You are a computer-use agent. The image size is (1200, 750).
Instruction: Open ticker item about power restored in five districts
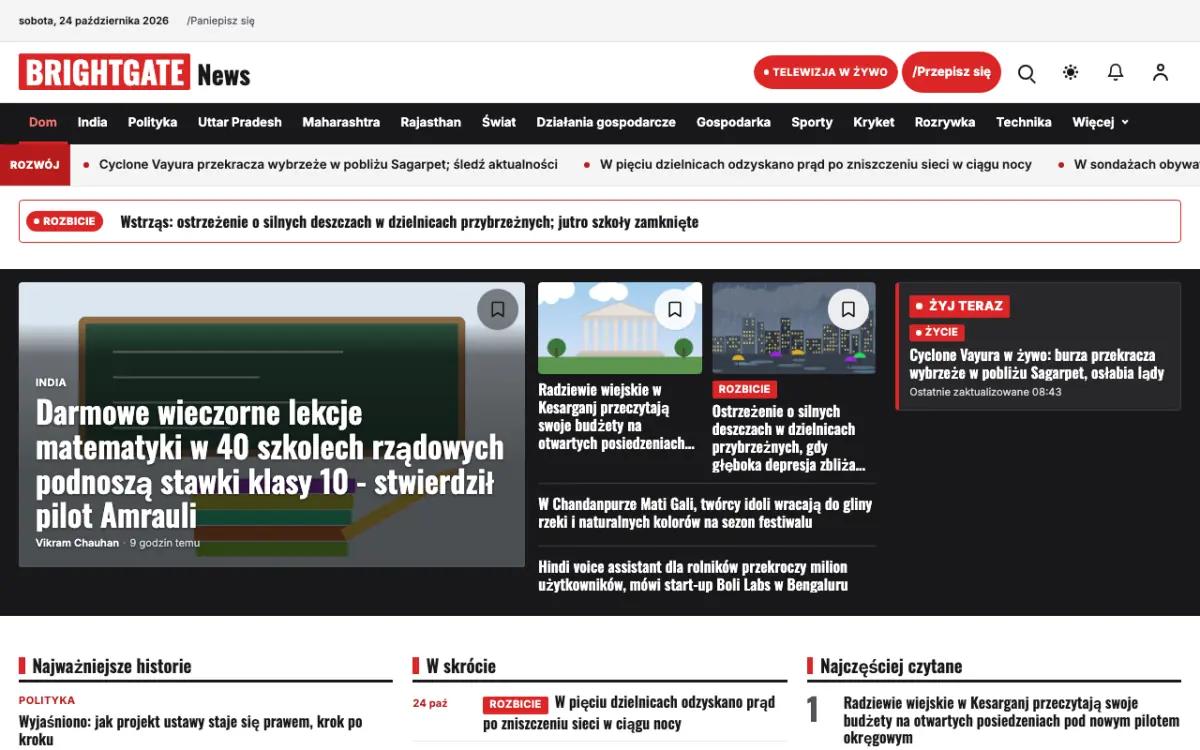[x=816, y=164]
